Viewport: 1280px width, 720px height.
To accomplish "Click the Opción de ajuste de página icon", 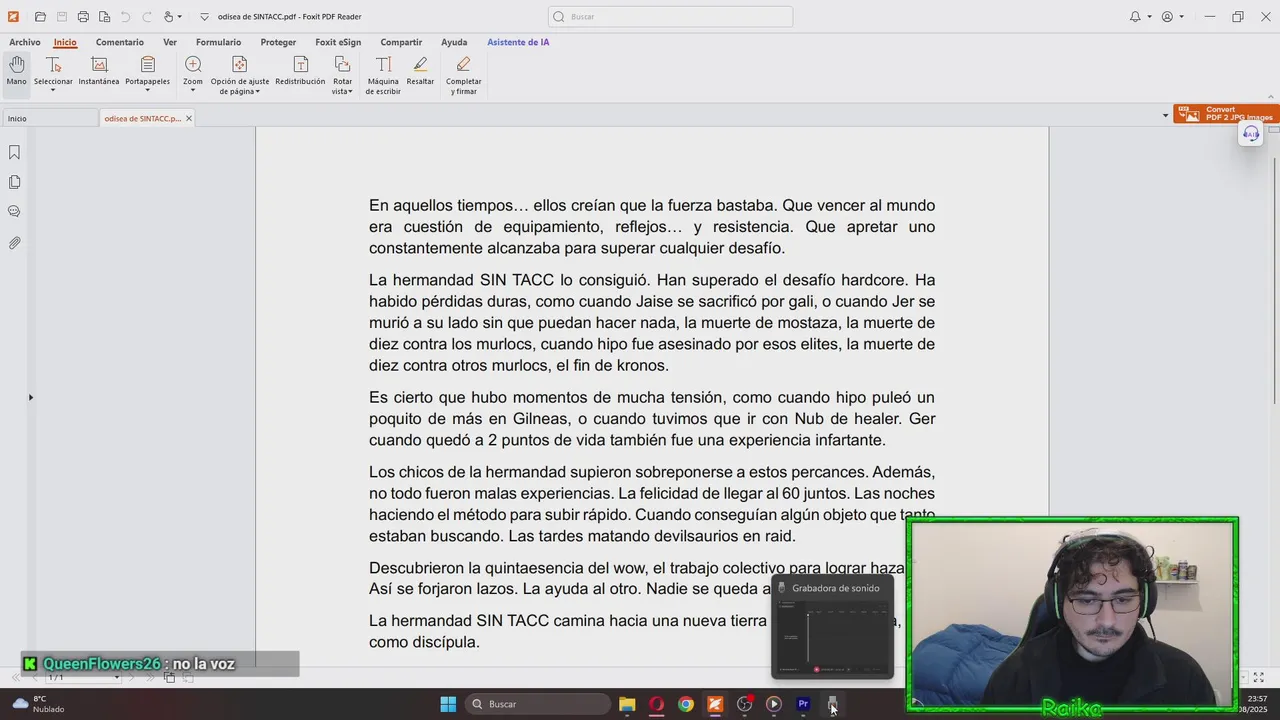I will (x=240, y=65).
